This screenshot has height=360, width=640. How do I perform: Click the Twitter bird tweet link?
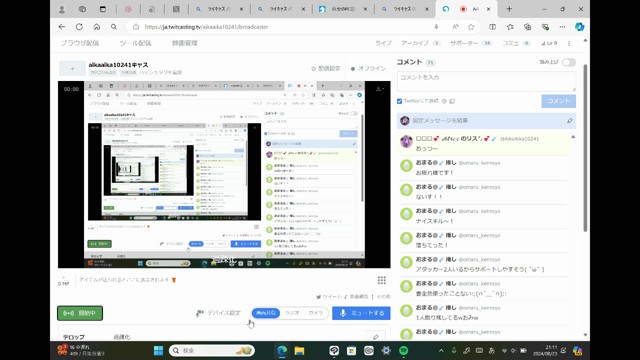click(329, 297)
